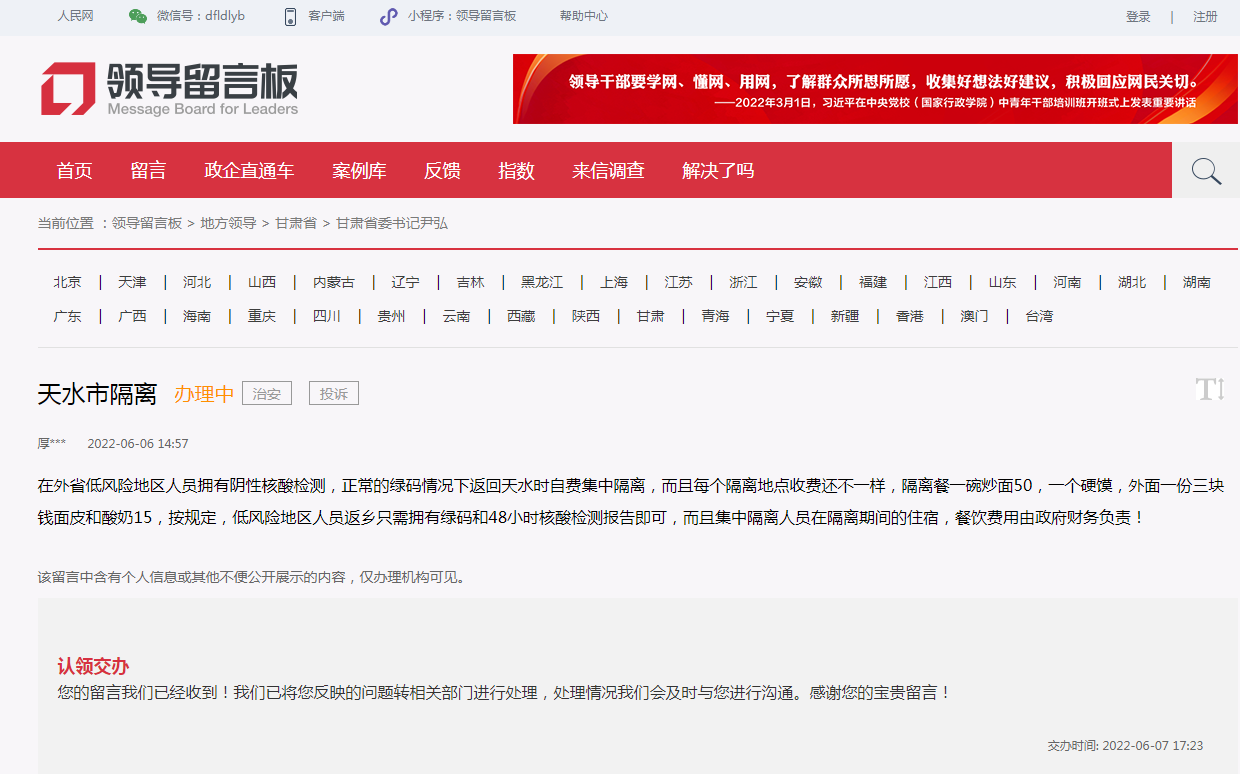This screenshot has width=1240, height=774.
Task: Click the 注册 register link
Action: tap(1205, 16)
